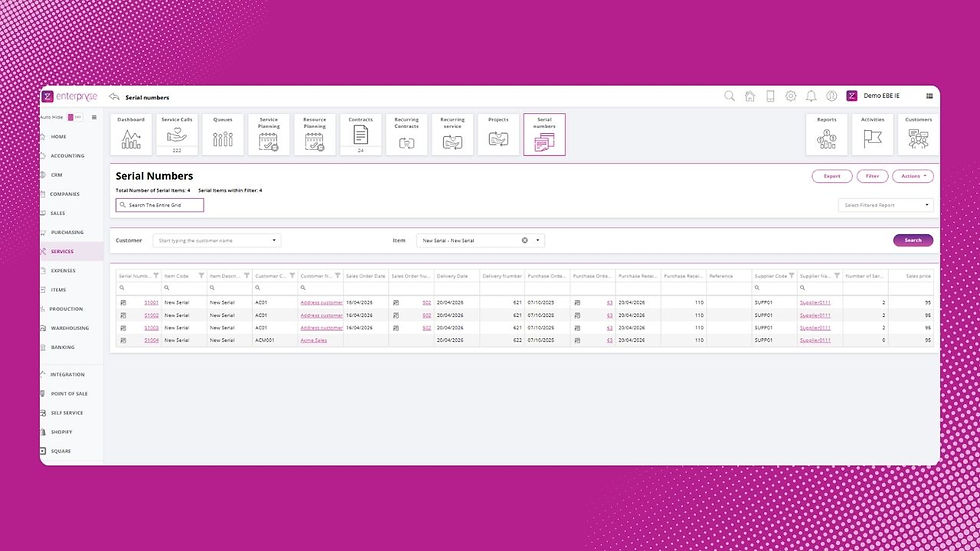This screenshot has width=980, height=551.
Task: Open the Warehousing sidebar menu
Action: [x=69, y=328]
